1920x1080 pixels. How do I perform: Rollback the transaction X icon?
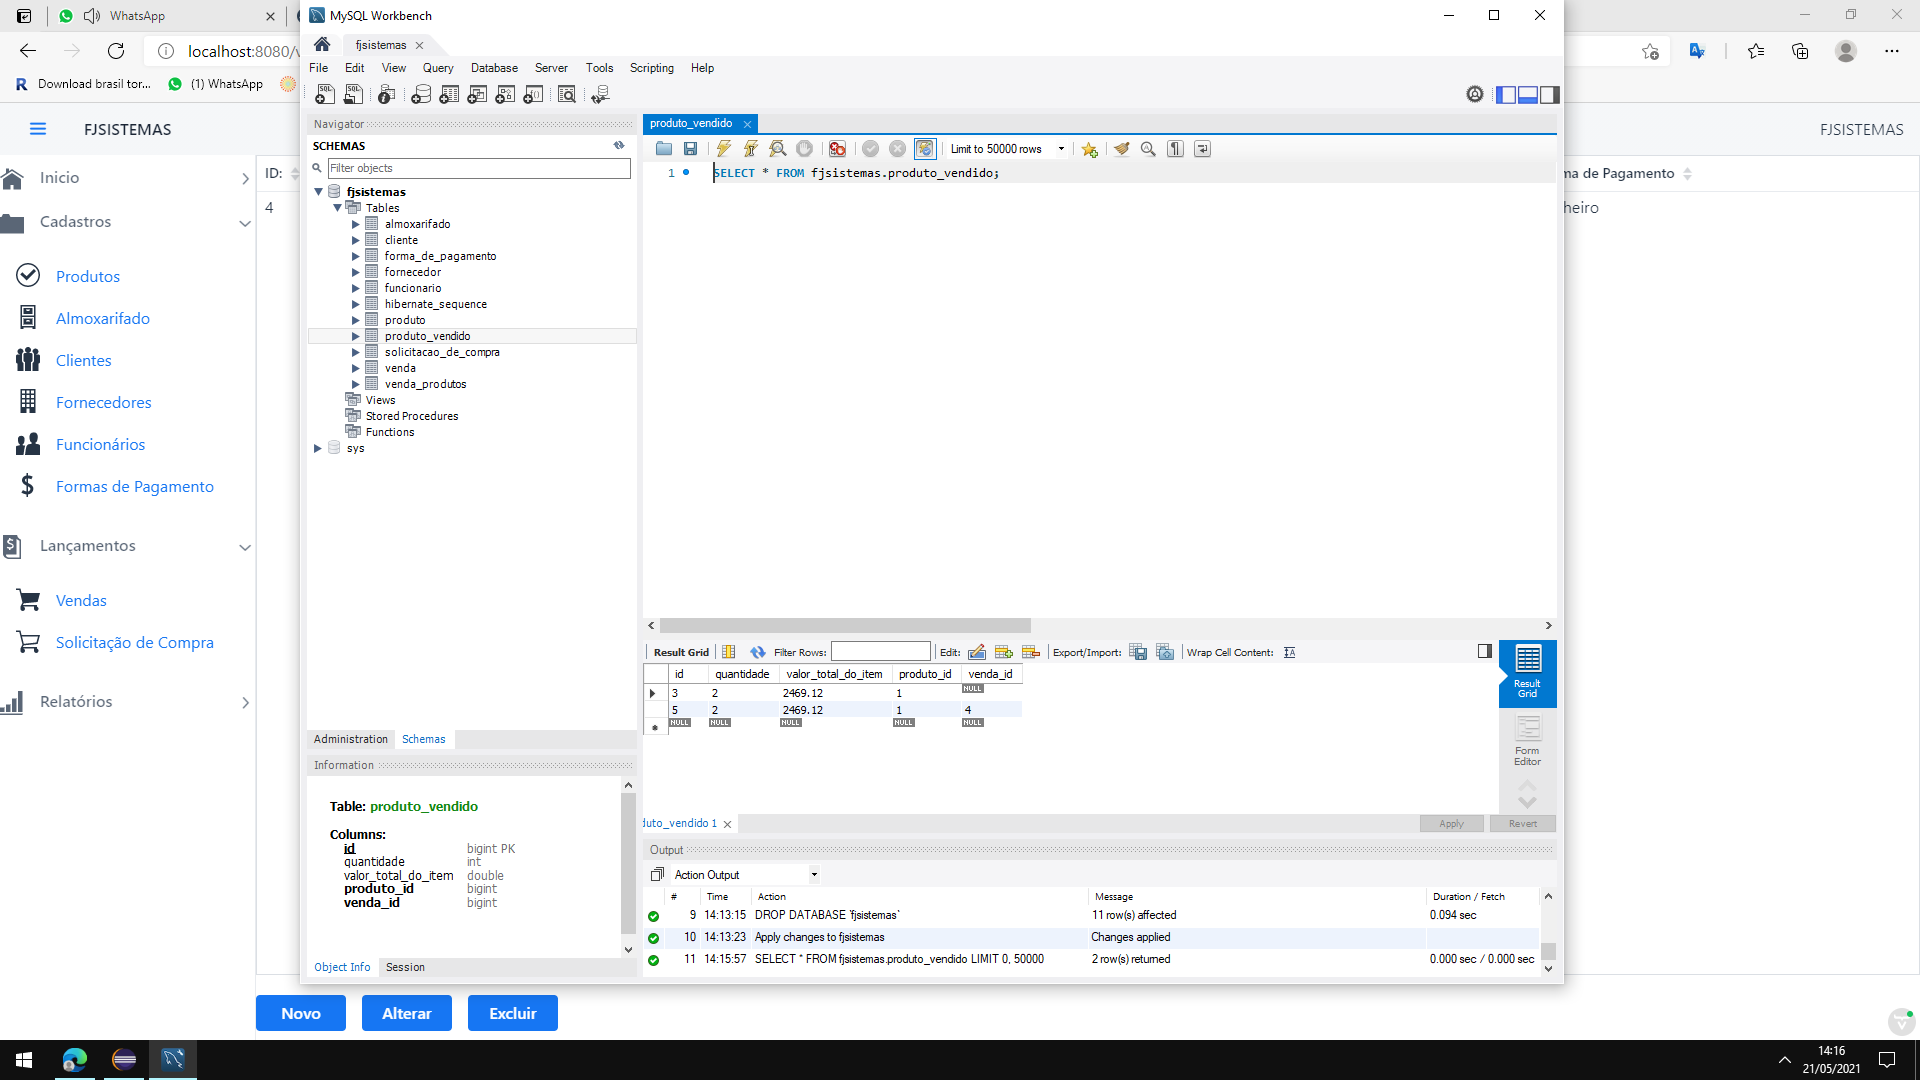tap(897, 149)
